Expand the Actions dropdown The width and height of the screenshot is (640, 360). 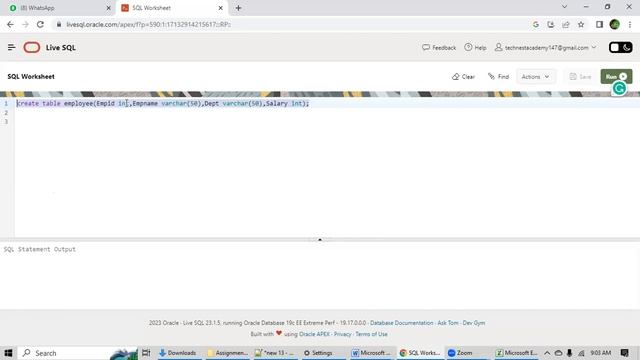point(536,76)
